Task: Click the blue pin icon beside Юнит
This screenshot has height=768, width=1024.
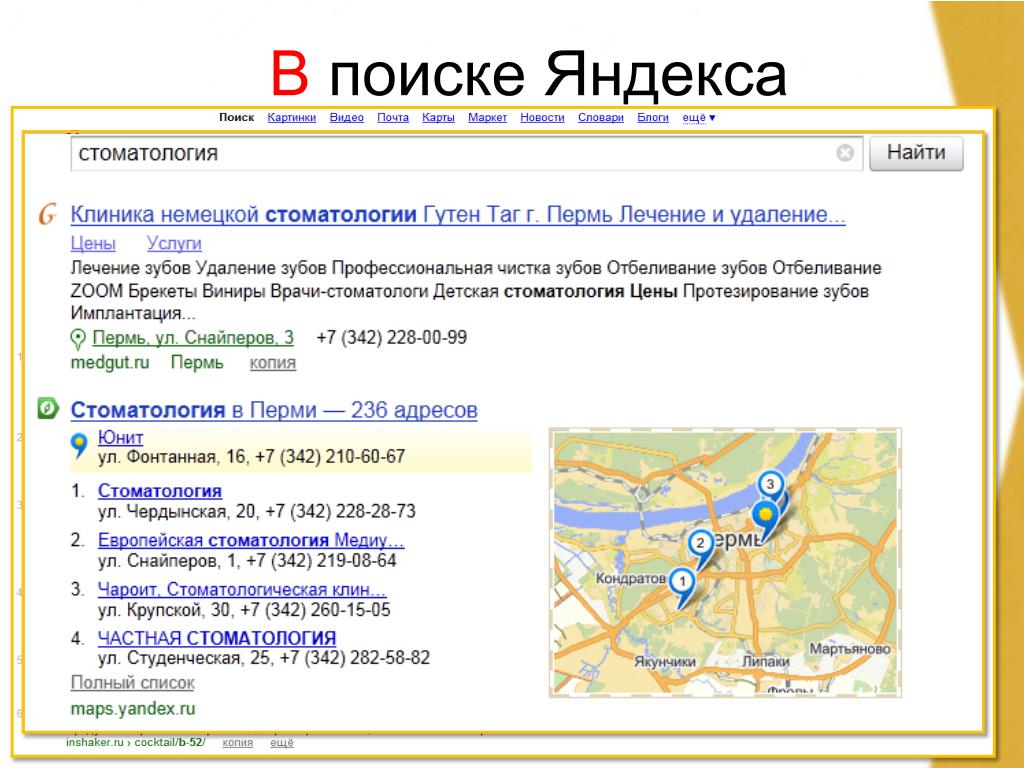Action: [79, 445]
